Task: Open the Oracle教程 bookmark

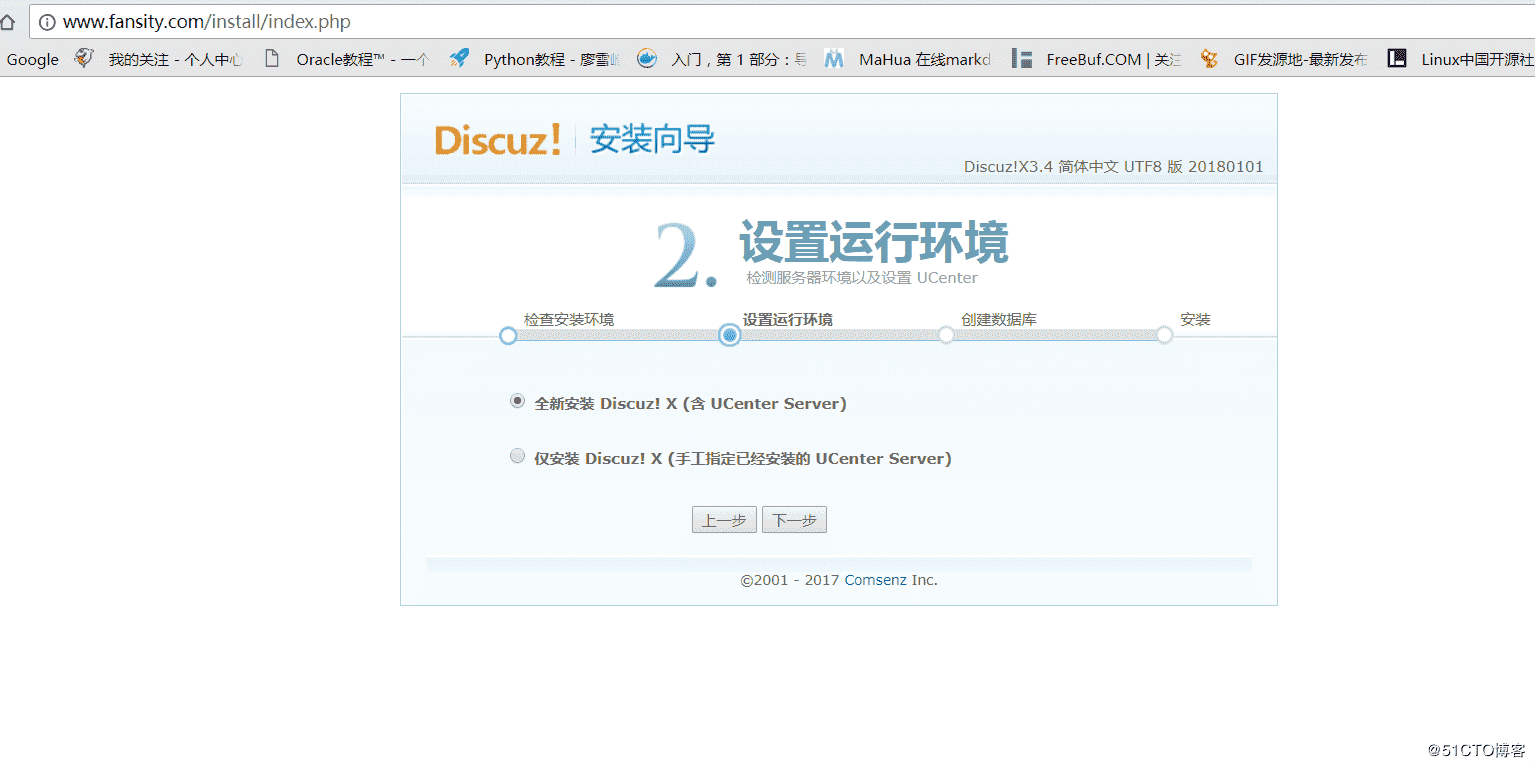Action: tap(363, 60)
